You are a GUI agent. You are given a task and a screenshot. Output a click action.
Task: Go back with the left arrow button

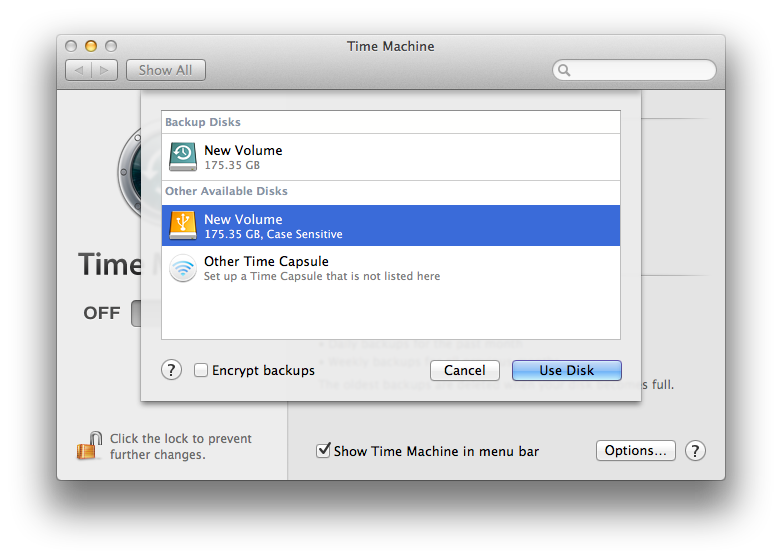78,70
